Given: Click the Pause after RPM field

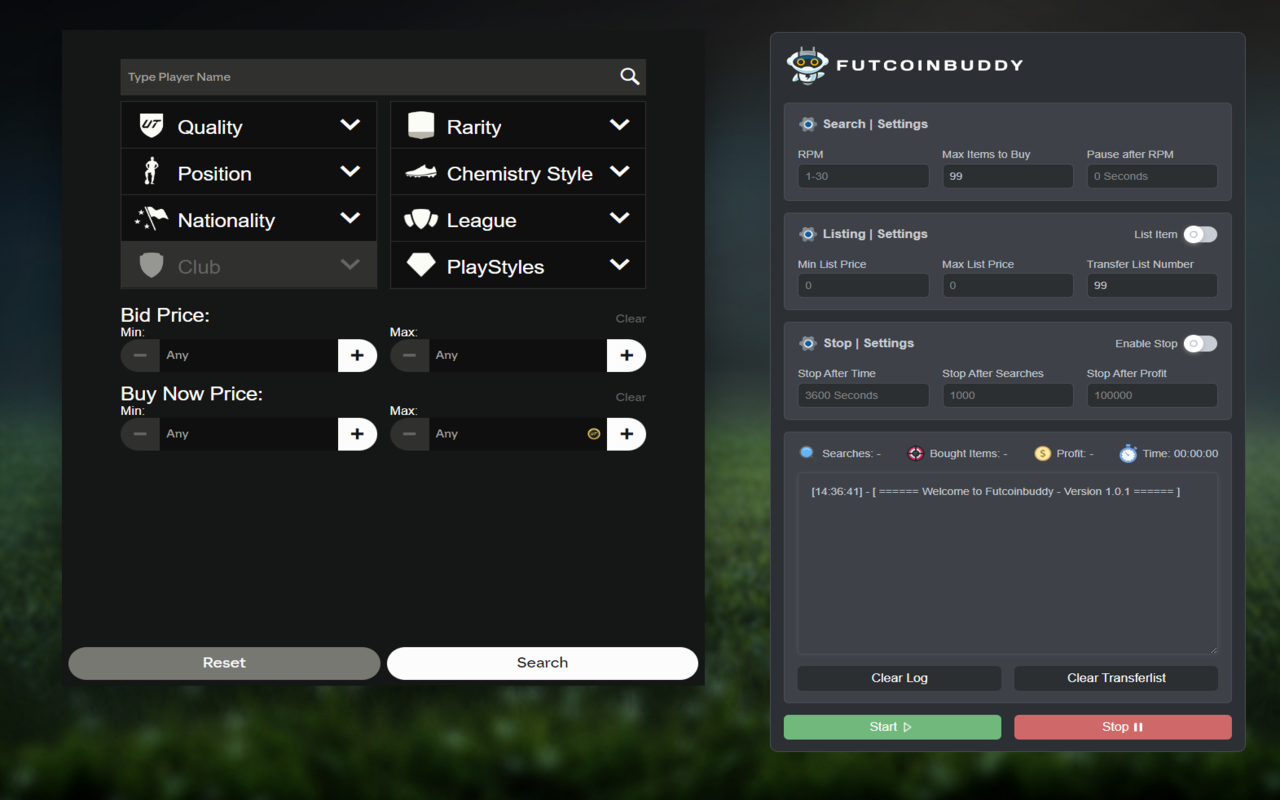Looking at the screenshot, I should coord(1152,176).
